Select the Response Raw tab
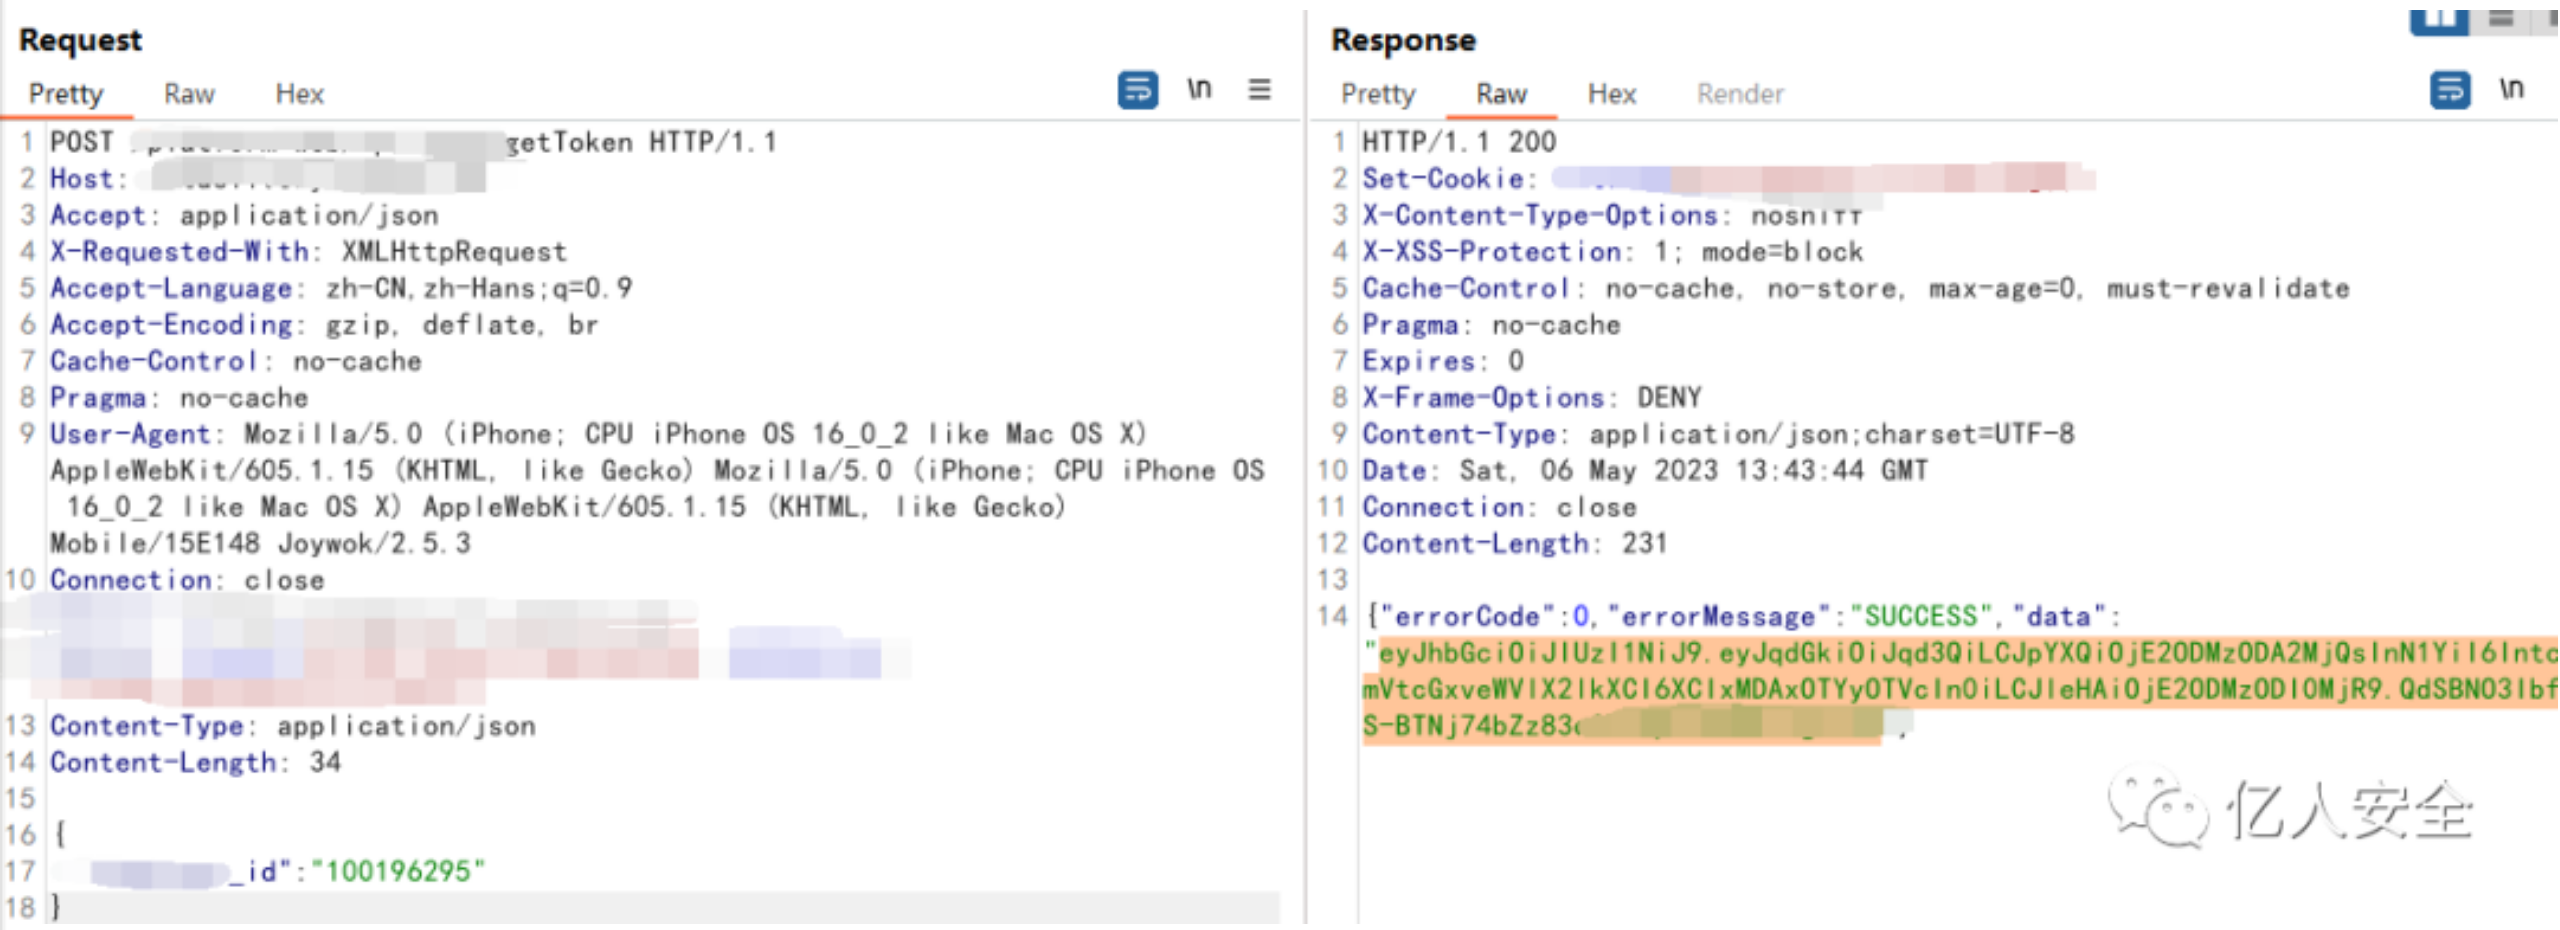The image size is (2560, 930). tap(1501, 94)
